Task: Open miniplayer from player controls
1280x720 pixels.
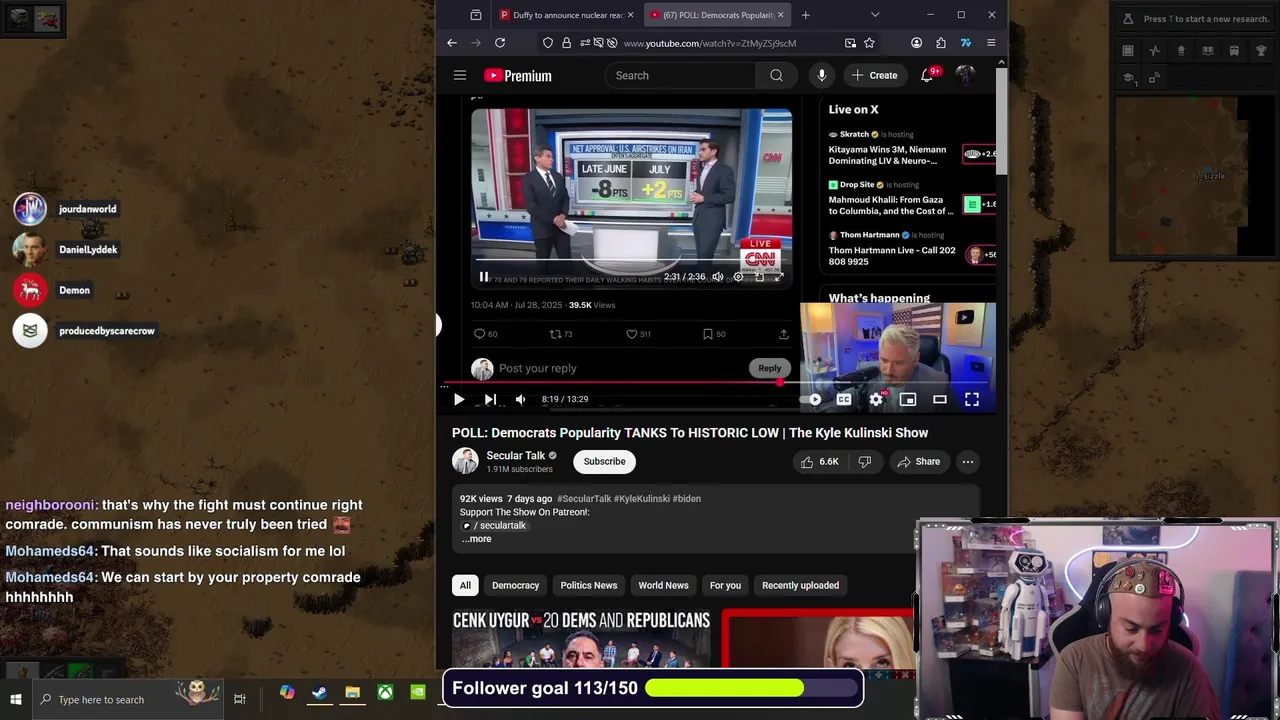Action: [x=908, y=399]
